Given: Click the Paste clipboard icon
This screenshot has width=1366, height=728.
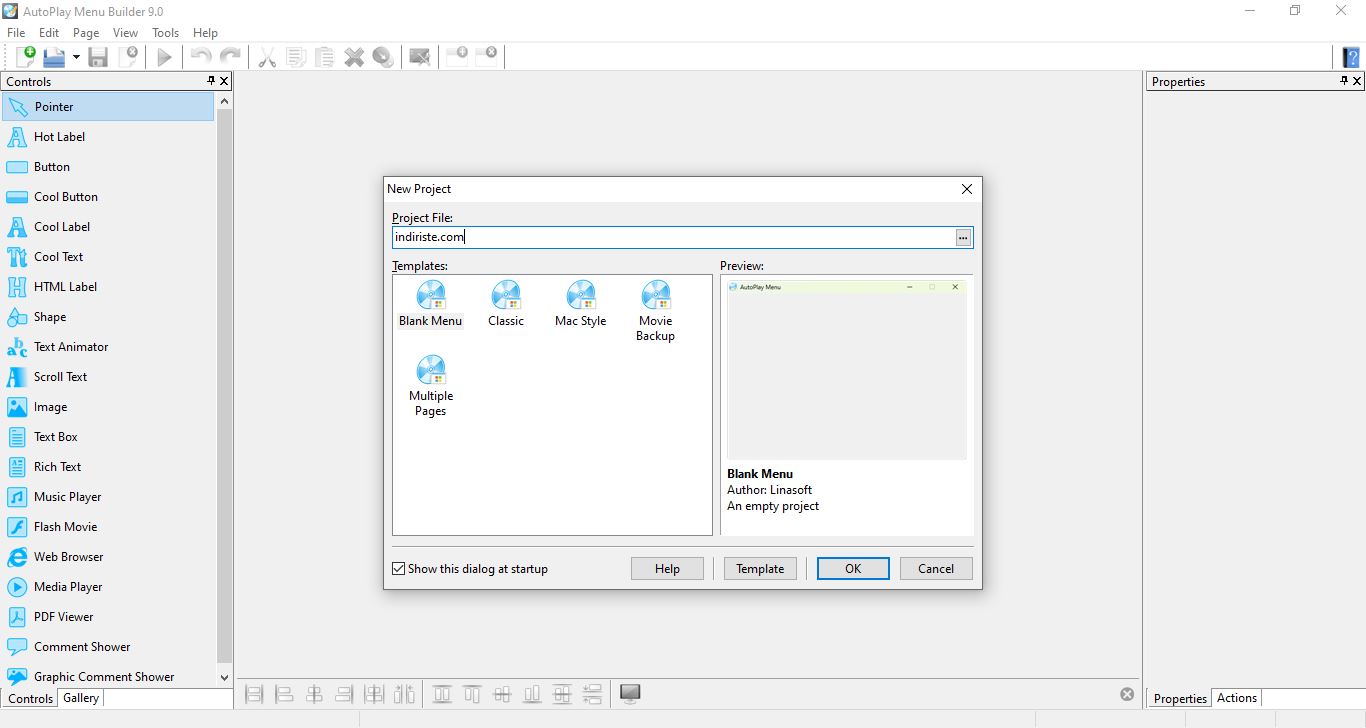Looking at the screenshot, I should (x=324, y=57).
